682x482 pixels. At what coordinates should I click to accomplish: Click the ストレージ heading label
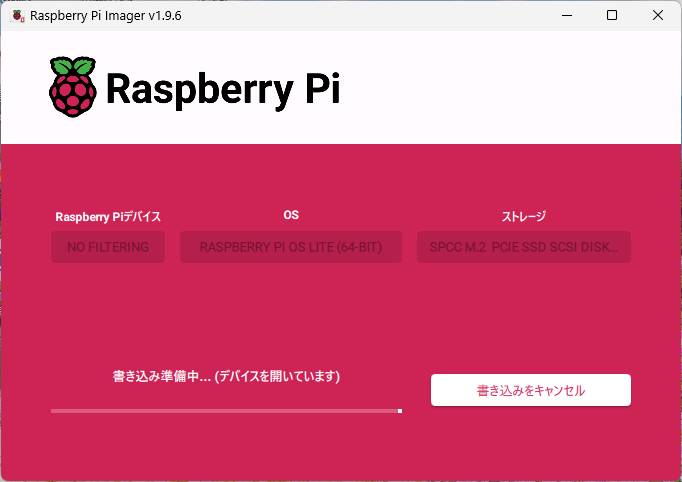(x=523, y=216)
